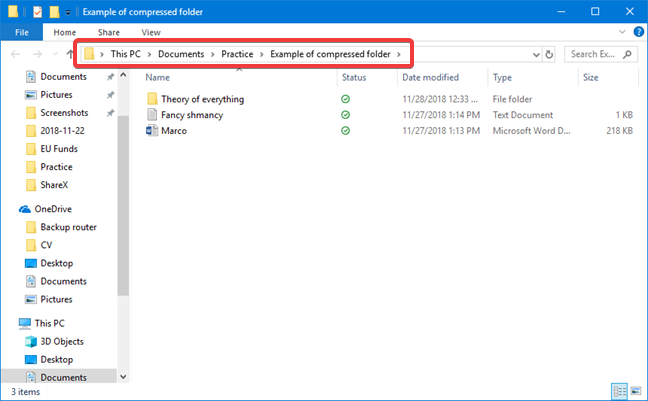Click the New folder quick access icon
The height and width of the screenshot is (401, 648).
click(x=54, y=12)
